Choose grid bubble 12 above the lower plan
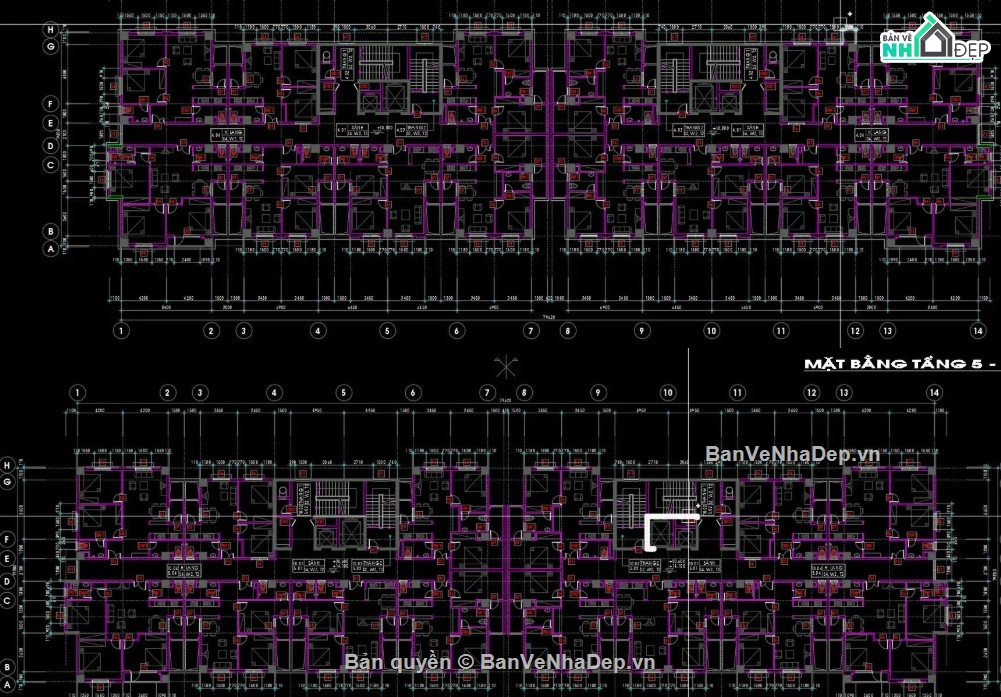This screenshot has width=1001, height=697. coord(811,393)
